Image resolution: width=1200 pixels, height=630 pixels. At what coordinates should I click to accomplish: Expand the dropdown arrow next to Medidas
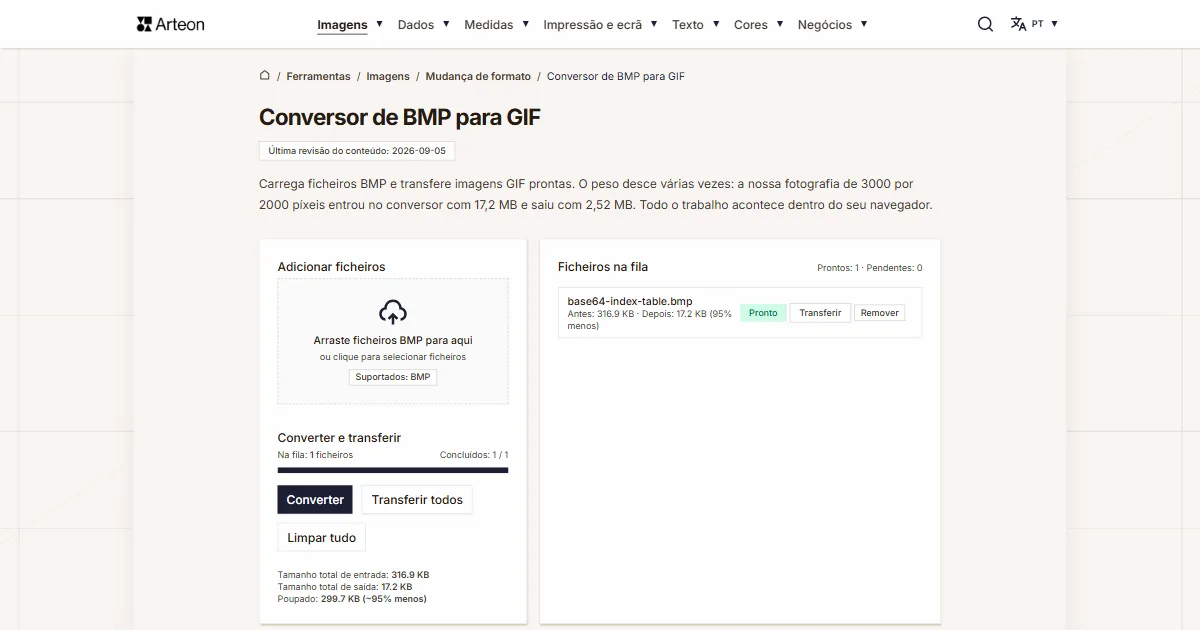coord(525,24)
